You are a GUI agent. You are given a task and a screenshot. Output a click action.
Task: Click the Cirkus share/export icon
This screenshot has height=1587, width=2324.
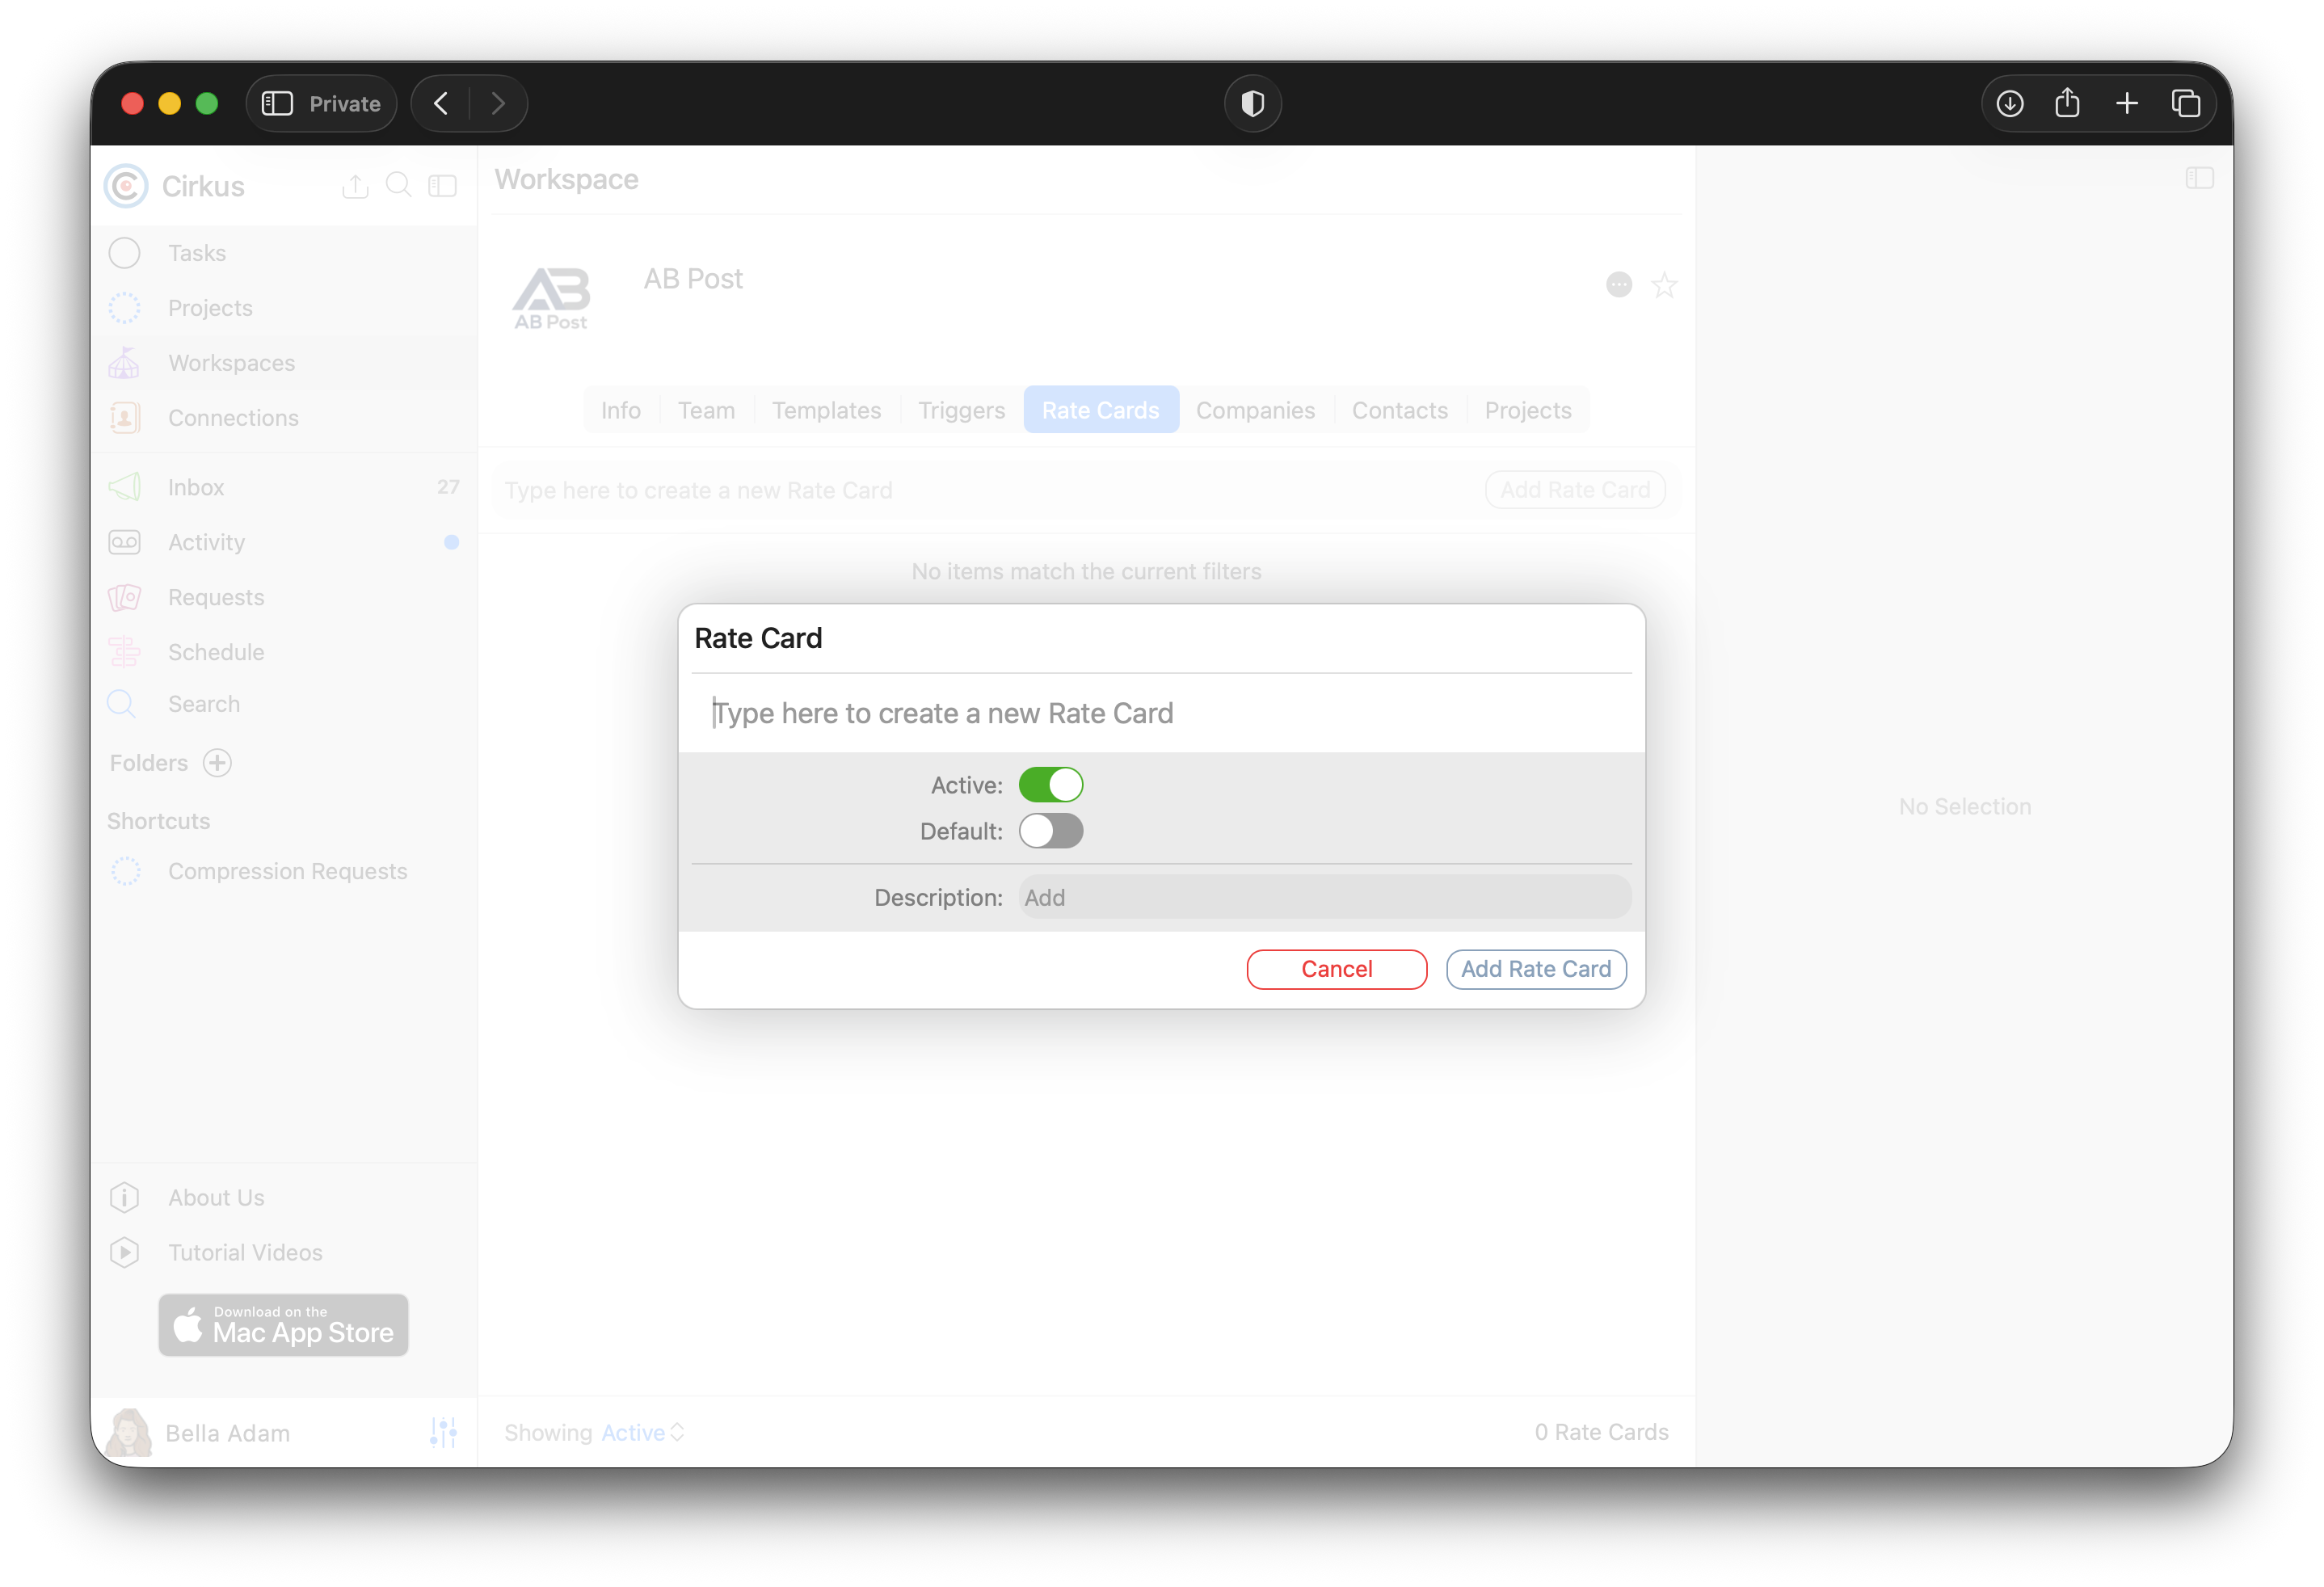[355, 186]
